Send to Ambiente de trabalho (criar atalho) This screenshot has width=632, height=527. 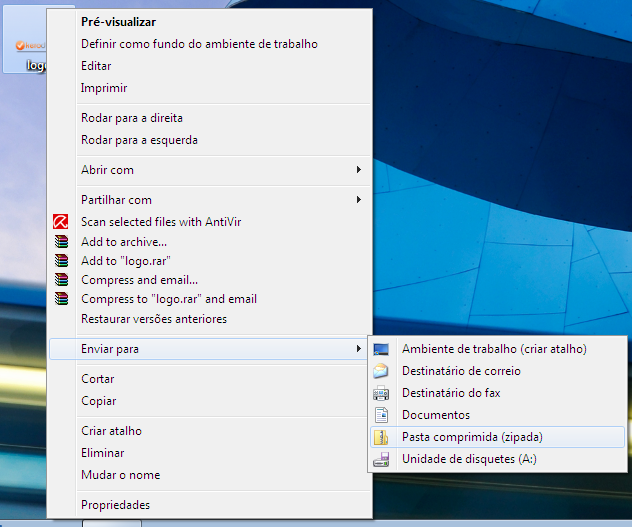pyautogui.click(x=497, y=349)
